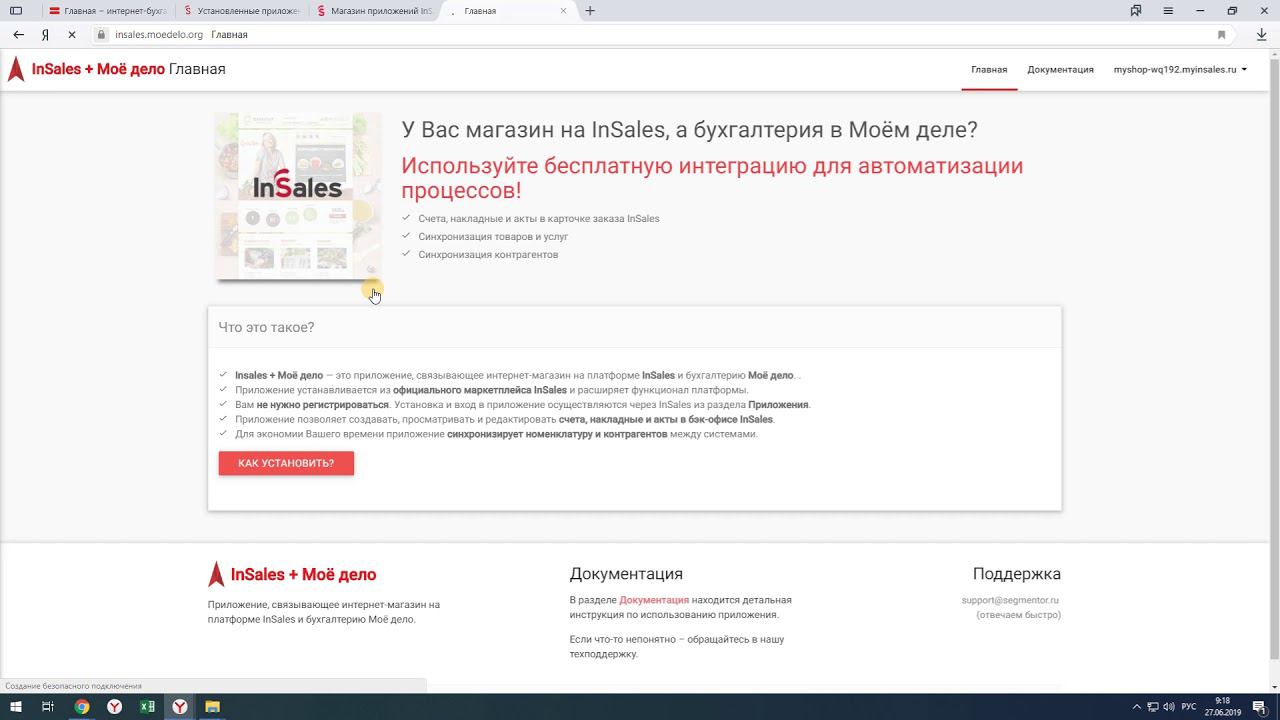Click the volume speaker tray icon
1280x720 pixels.
tap(1169, 707)
